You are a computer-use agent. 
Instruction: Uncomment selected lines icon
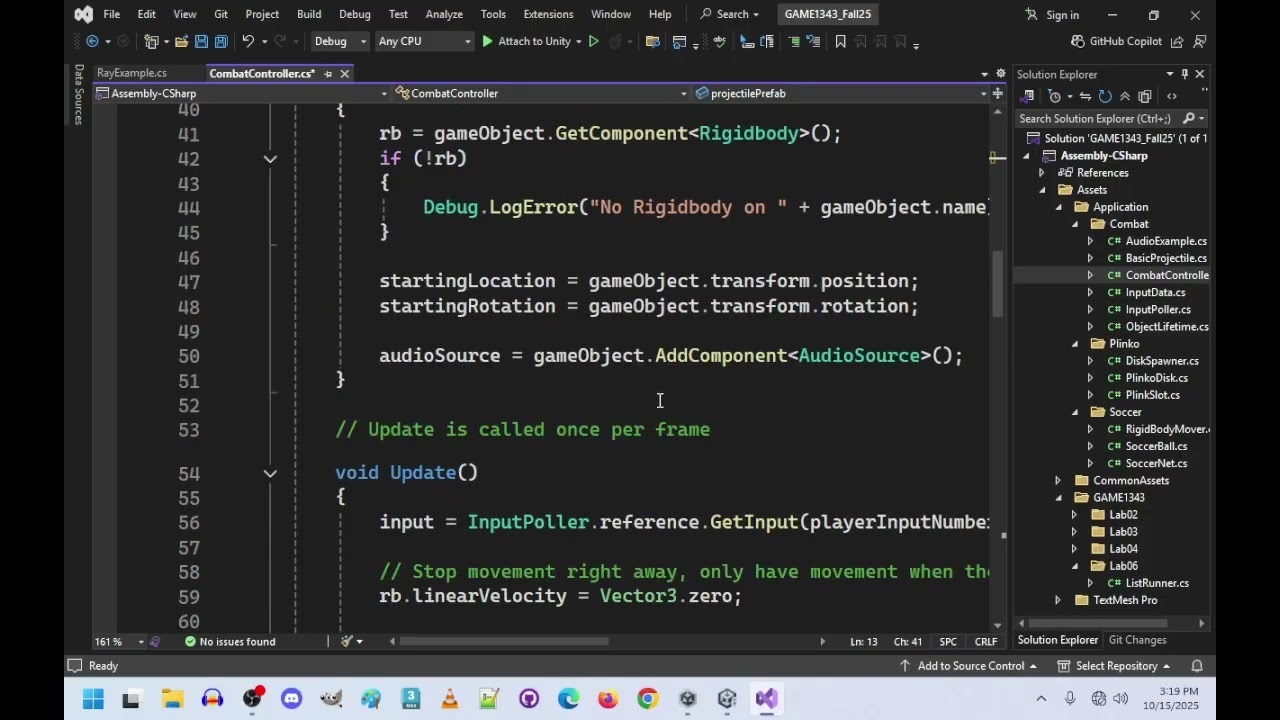coord(813,41)
